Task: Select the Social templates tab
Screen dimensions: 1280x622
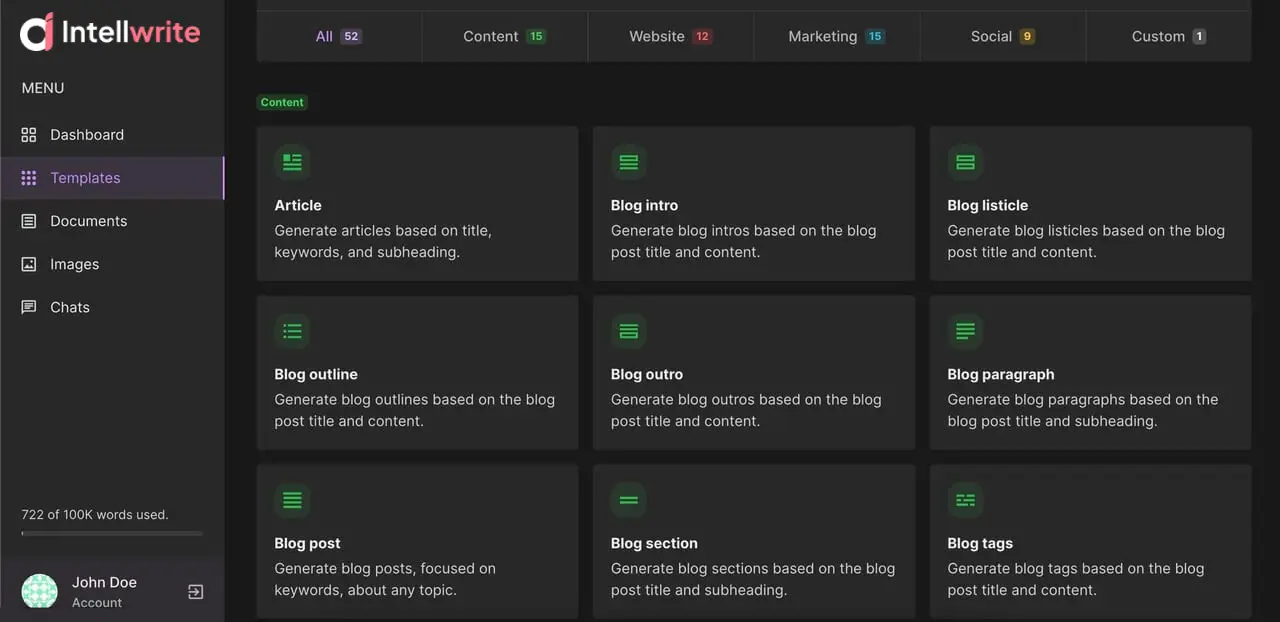Action: 1002,36
